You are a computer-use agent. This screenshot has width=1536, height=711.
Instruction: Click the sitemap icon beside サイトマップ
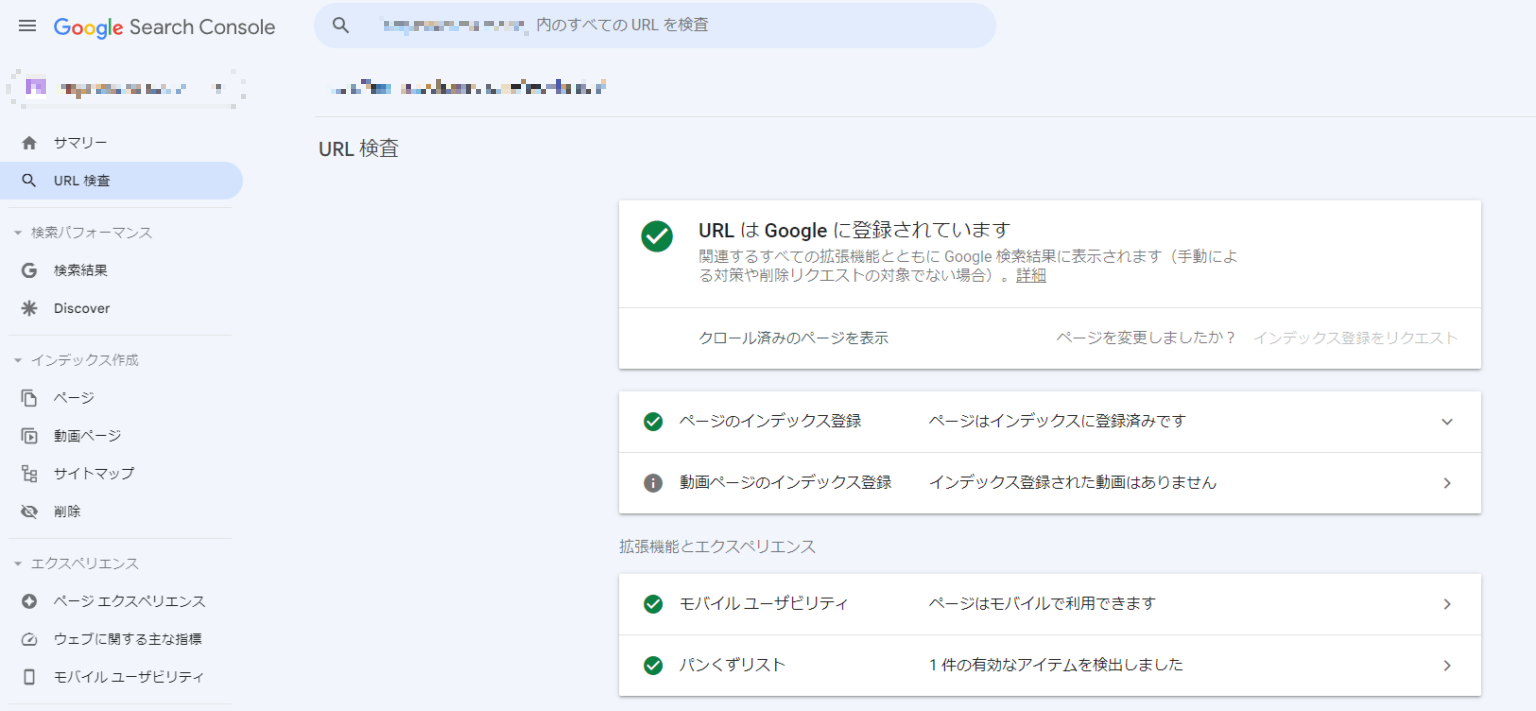[29, 474]
